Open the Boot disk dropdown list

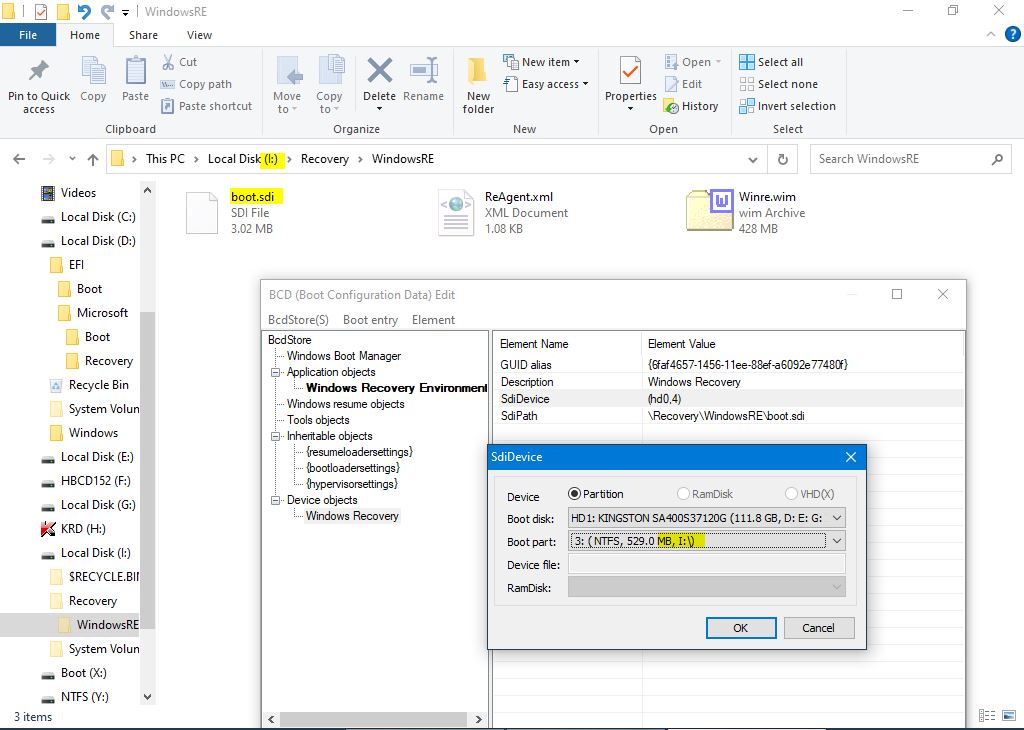tap(837, 518)
